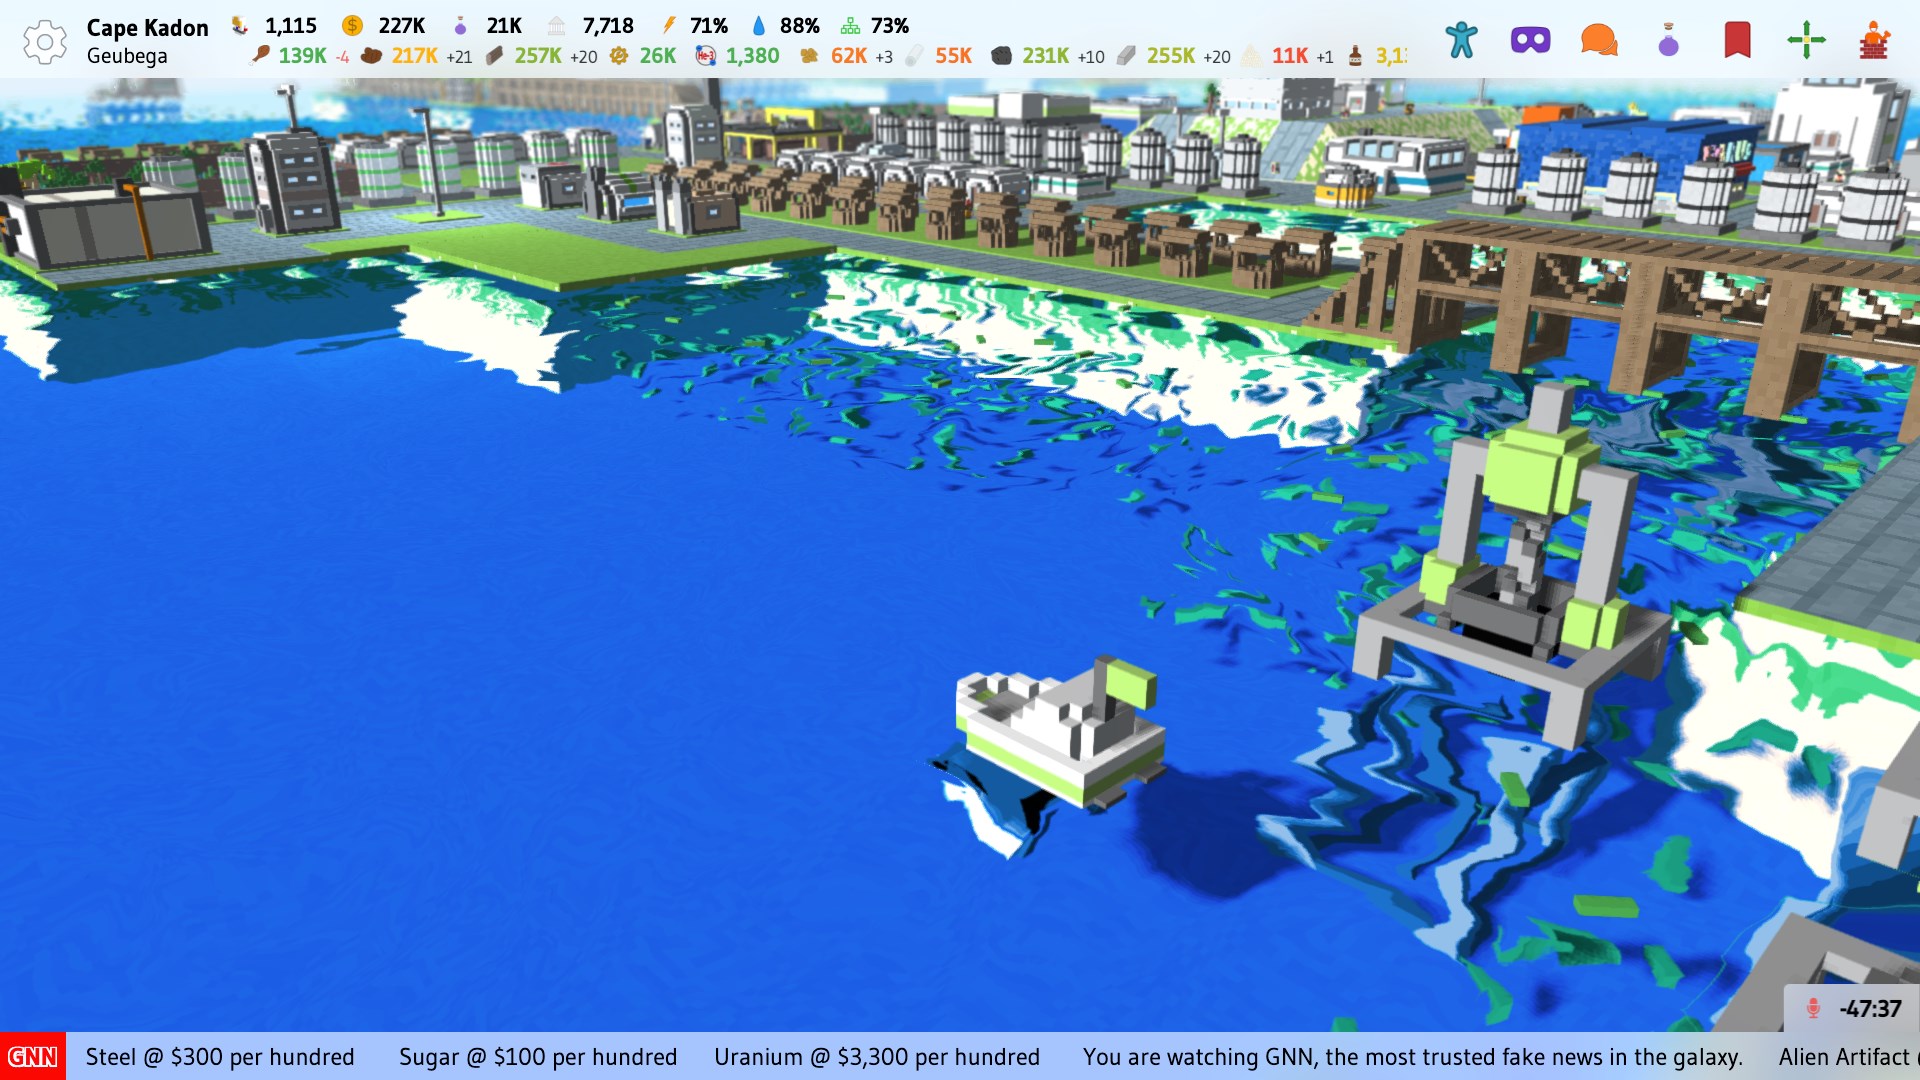
Task: Open the orange chat bubbles icon
Action: [x=1599, y=41]
